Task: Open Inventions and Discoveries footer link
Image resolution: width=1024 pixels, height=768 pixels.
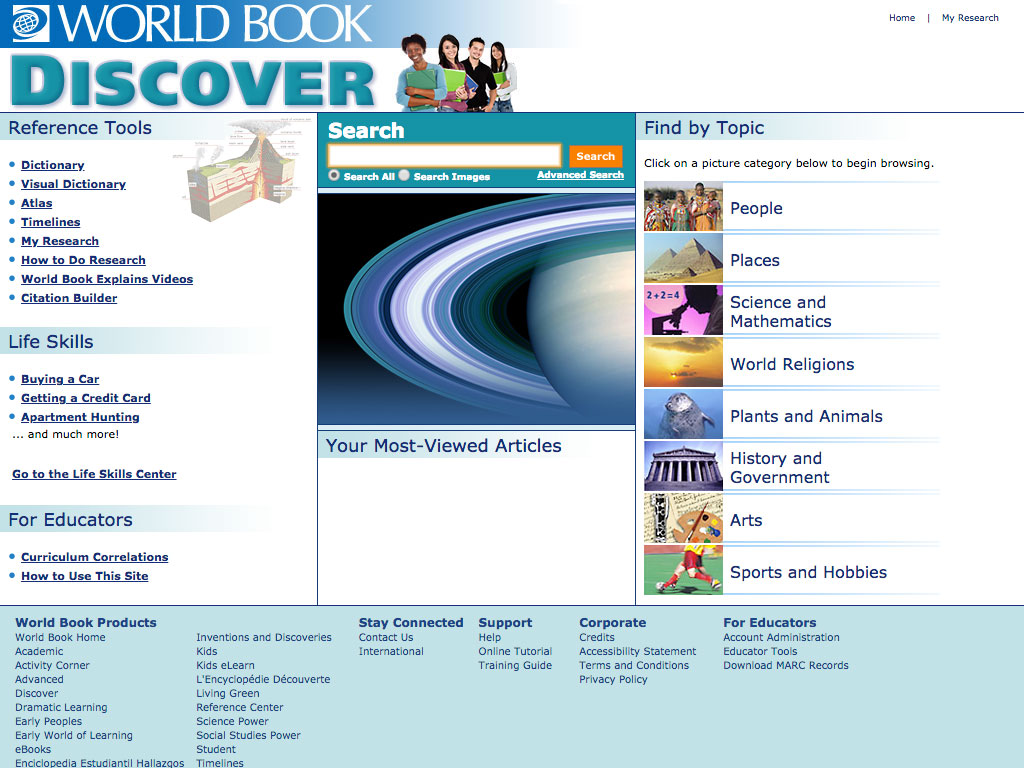Action: (x=264, y=637)
